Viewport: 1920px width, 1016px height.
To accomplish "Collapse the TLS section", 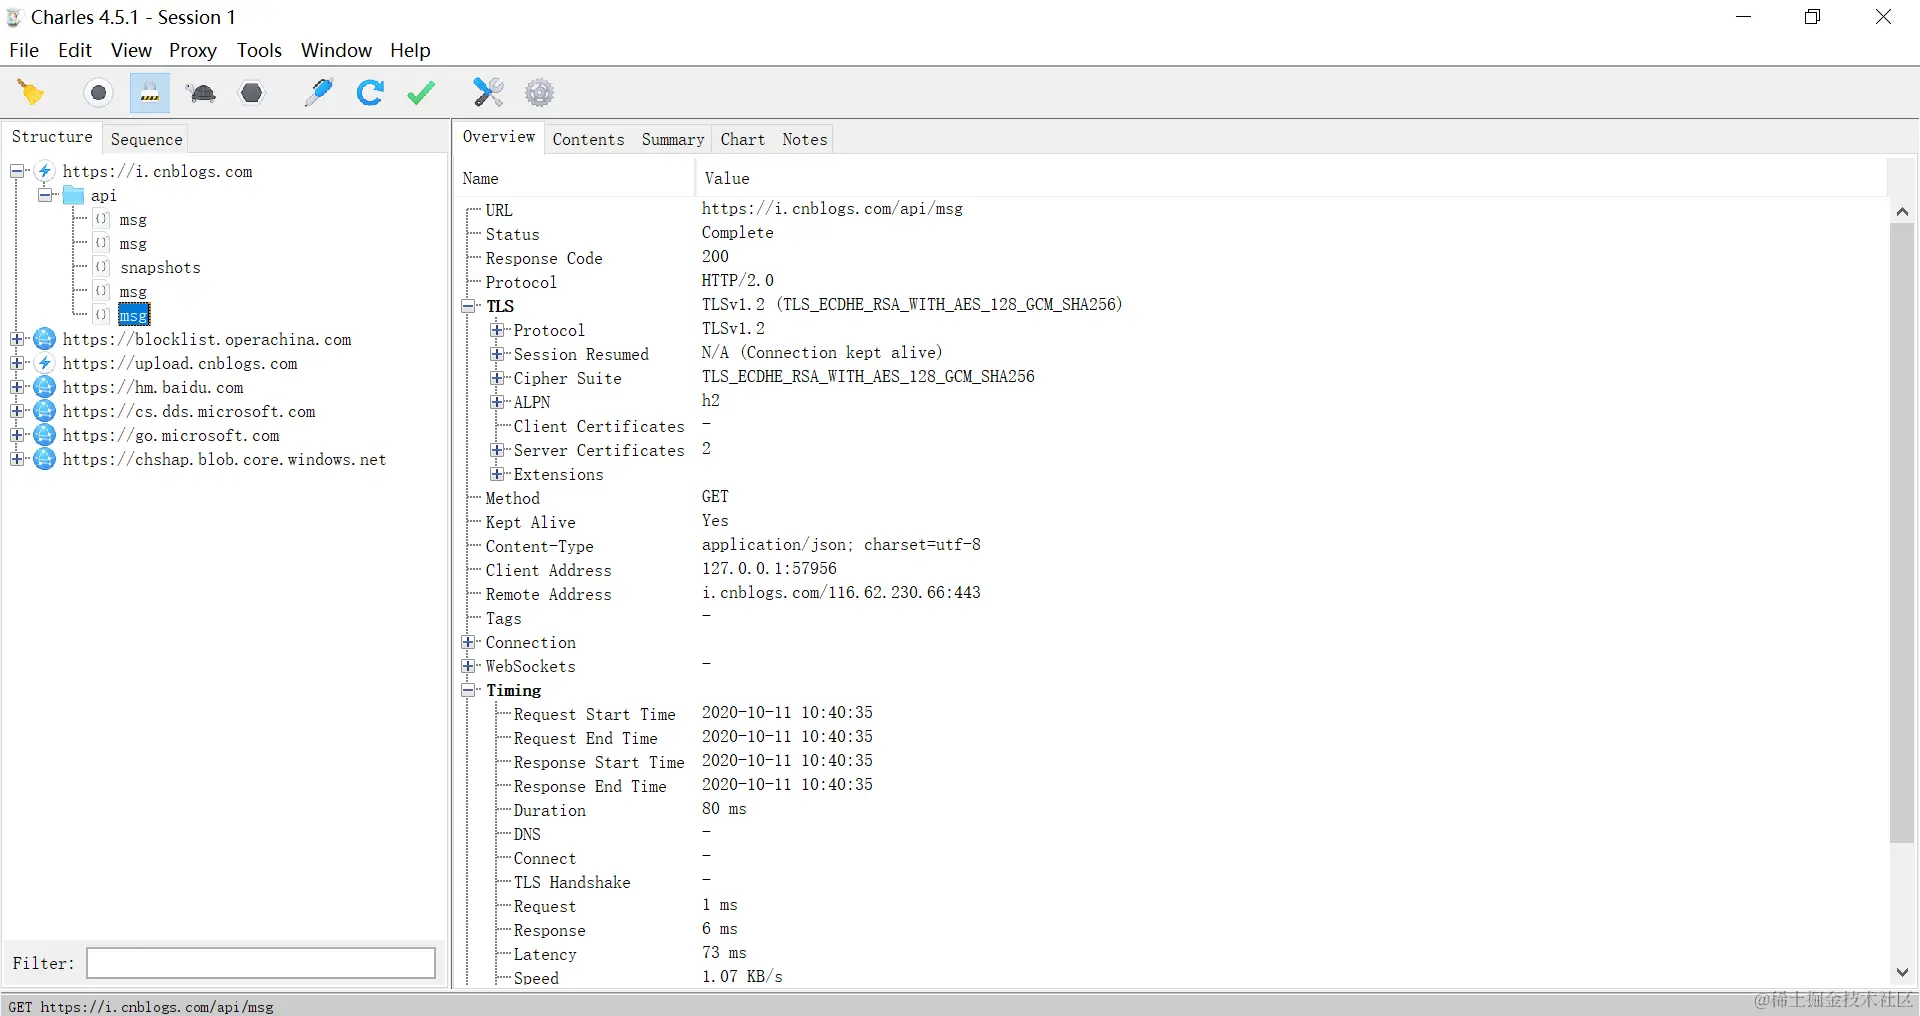I will pyautogui.click(x=468, y=306).
